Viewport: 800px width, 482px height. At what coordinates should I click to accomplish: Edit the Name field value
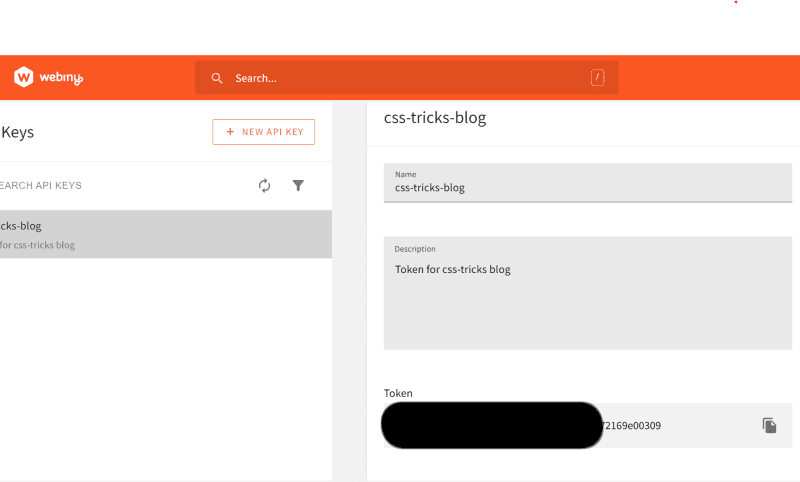pos(588,187)
